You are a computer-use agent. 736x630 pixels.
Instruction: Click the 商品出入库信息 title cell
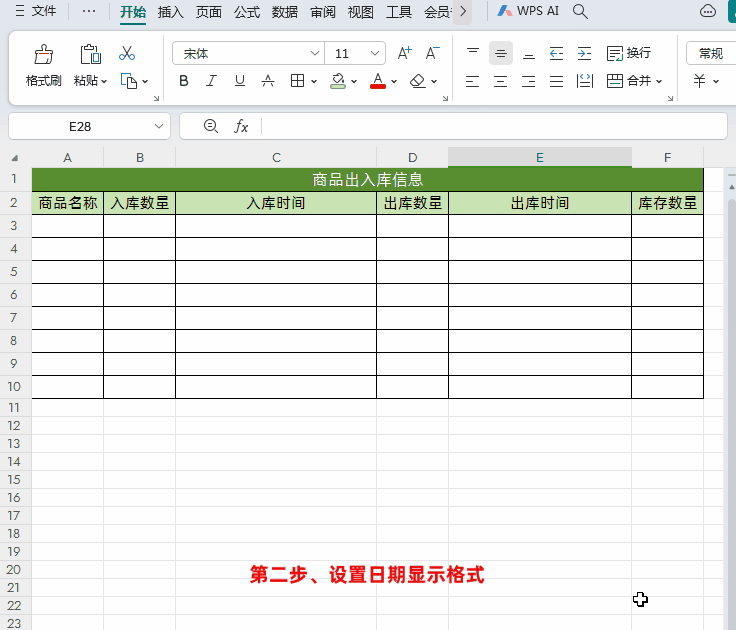(368, 179)
